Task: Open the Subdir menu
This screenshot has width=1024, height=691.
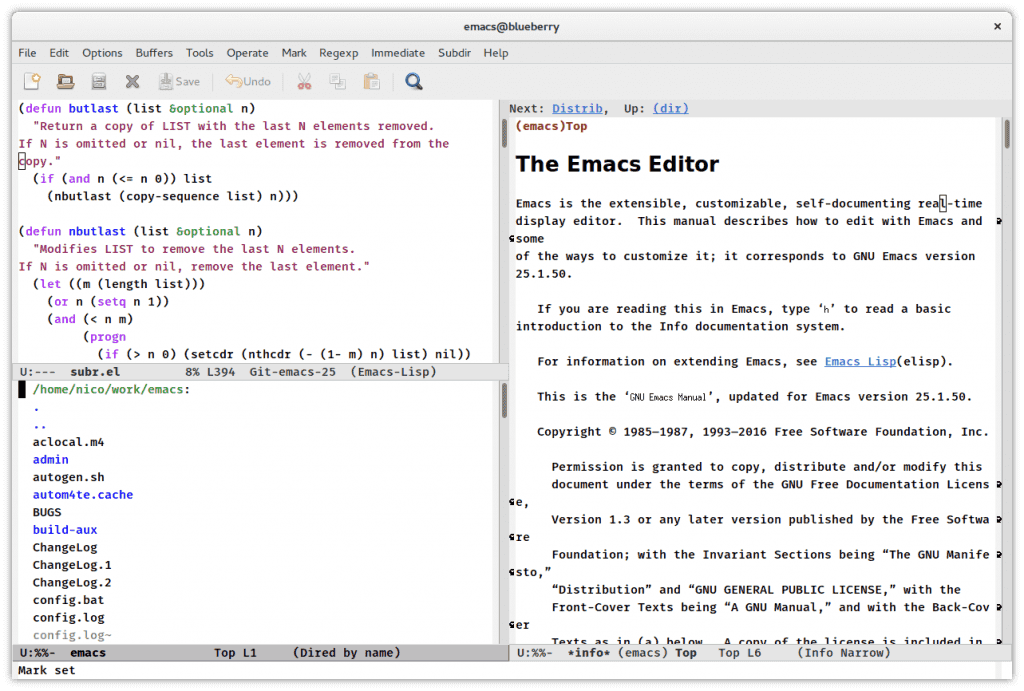Action: 453,53
